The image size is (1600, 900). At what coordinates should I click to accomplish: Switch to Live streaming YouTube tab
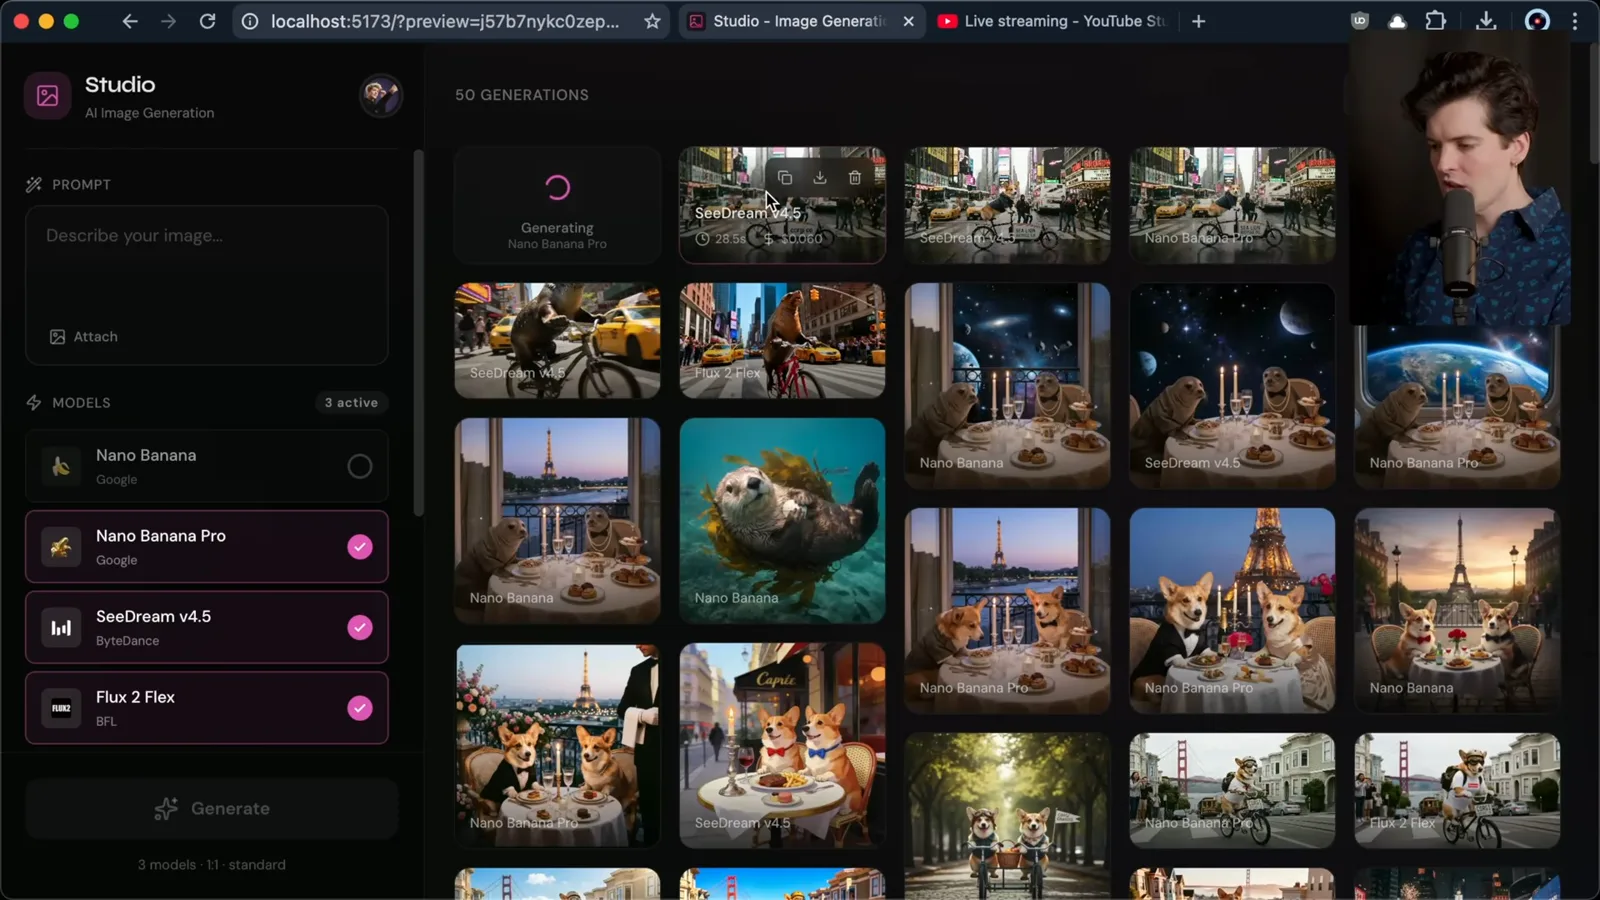click(x=1051, y=21)
